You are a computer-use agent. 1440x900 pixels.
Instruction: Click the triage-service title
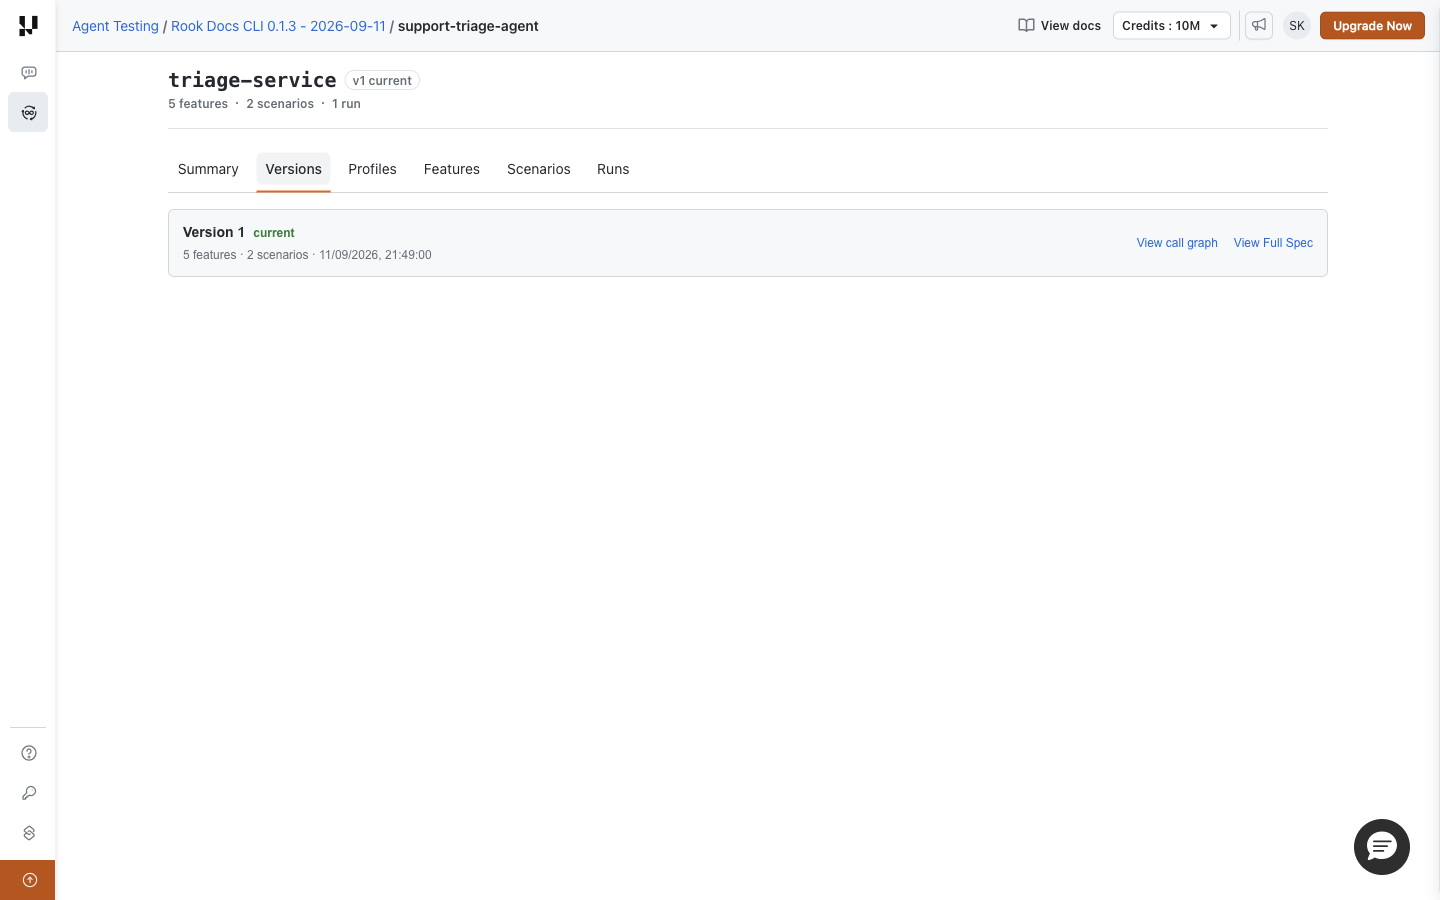pyautogui.click(x=252, y=80)
